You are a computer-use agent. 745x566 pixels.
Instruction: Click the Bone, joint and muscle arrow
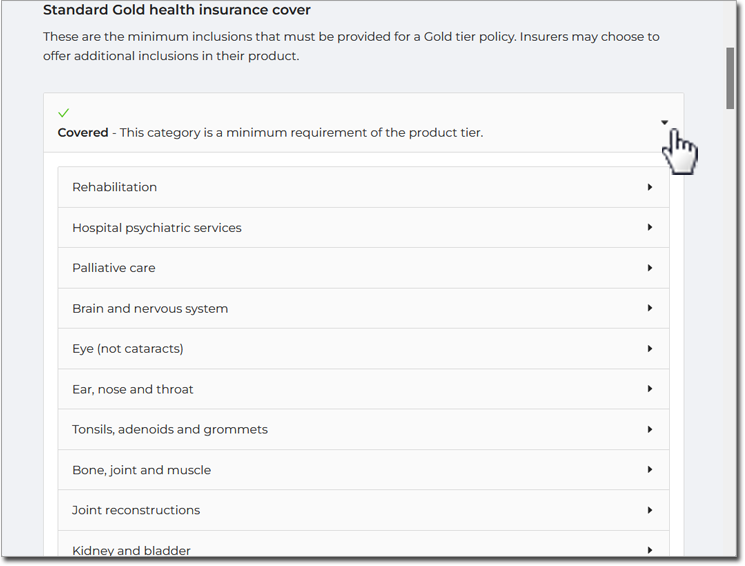tap(649, 470)
